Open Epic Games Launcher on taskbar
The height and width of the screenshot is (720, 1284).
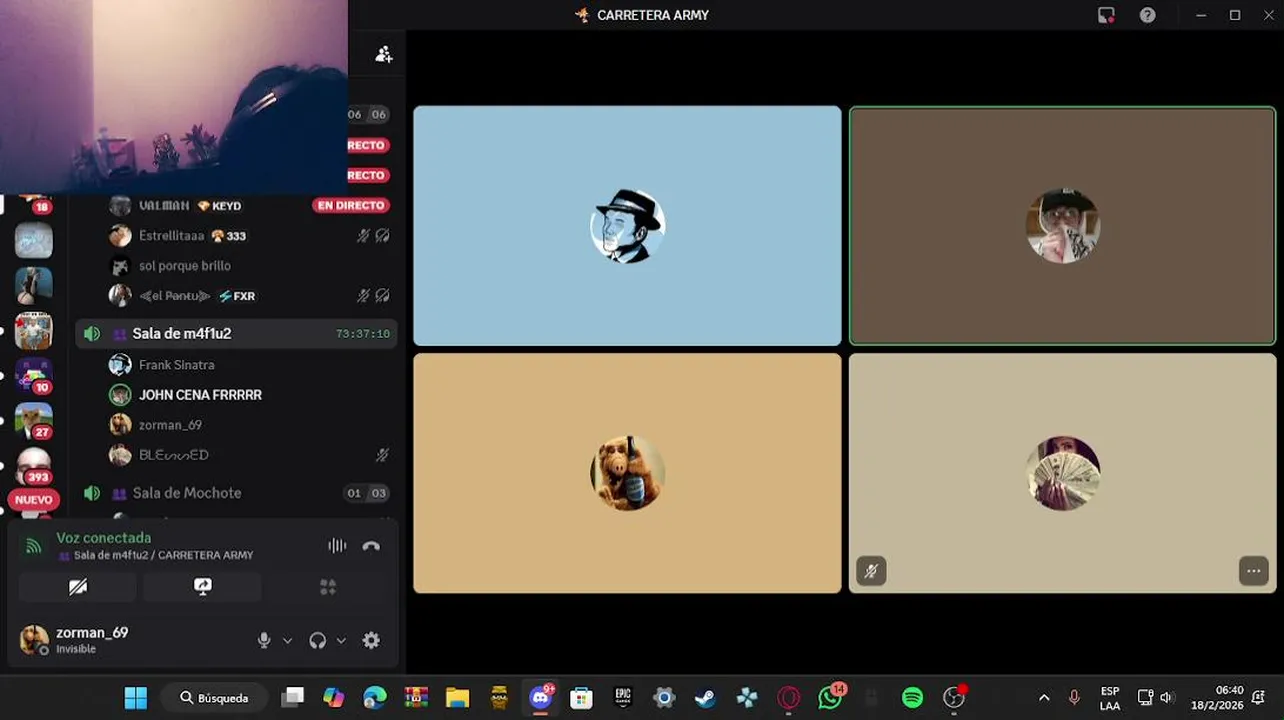(623, 698)
